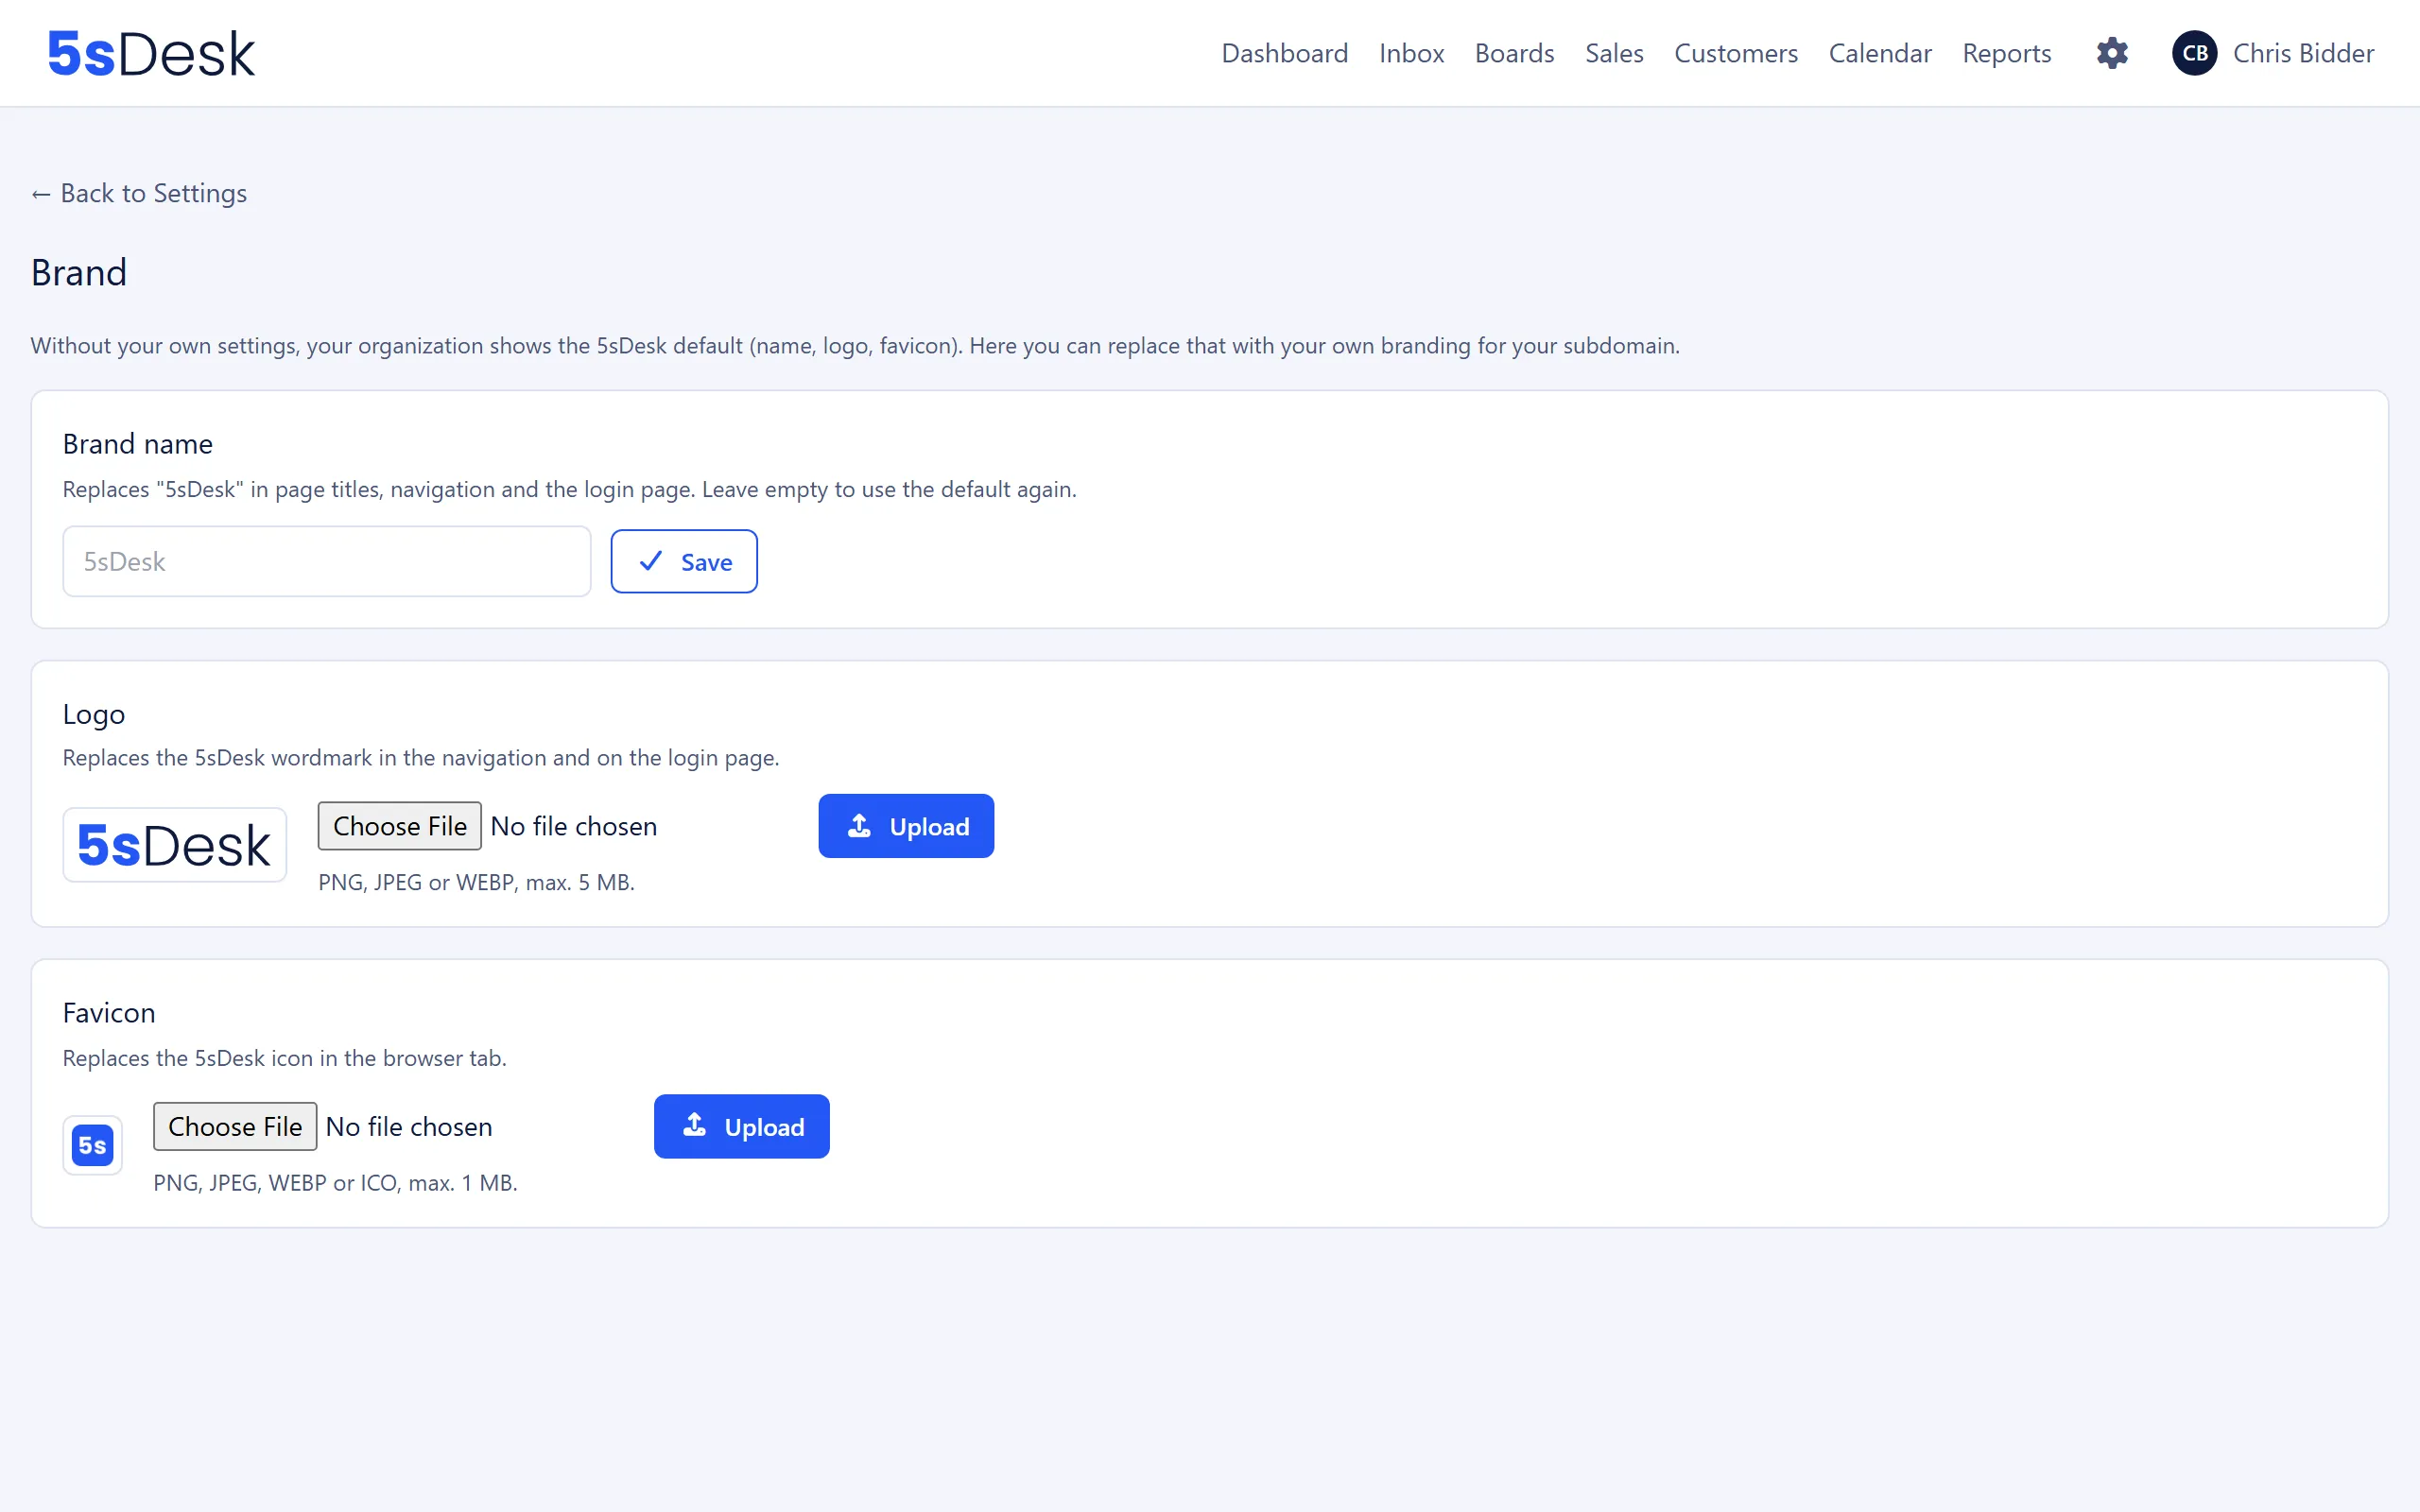Click the CB user avatar

pos(2195,53)
